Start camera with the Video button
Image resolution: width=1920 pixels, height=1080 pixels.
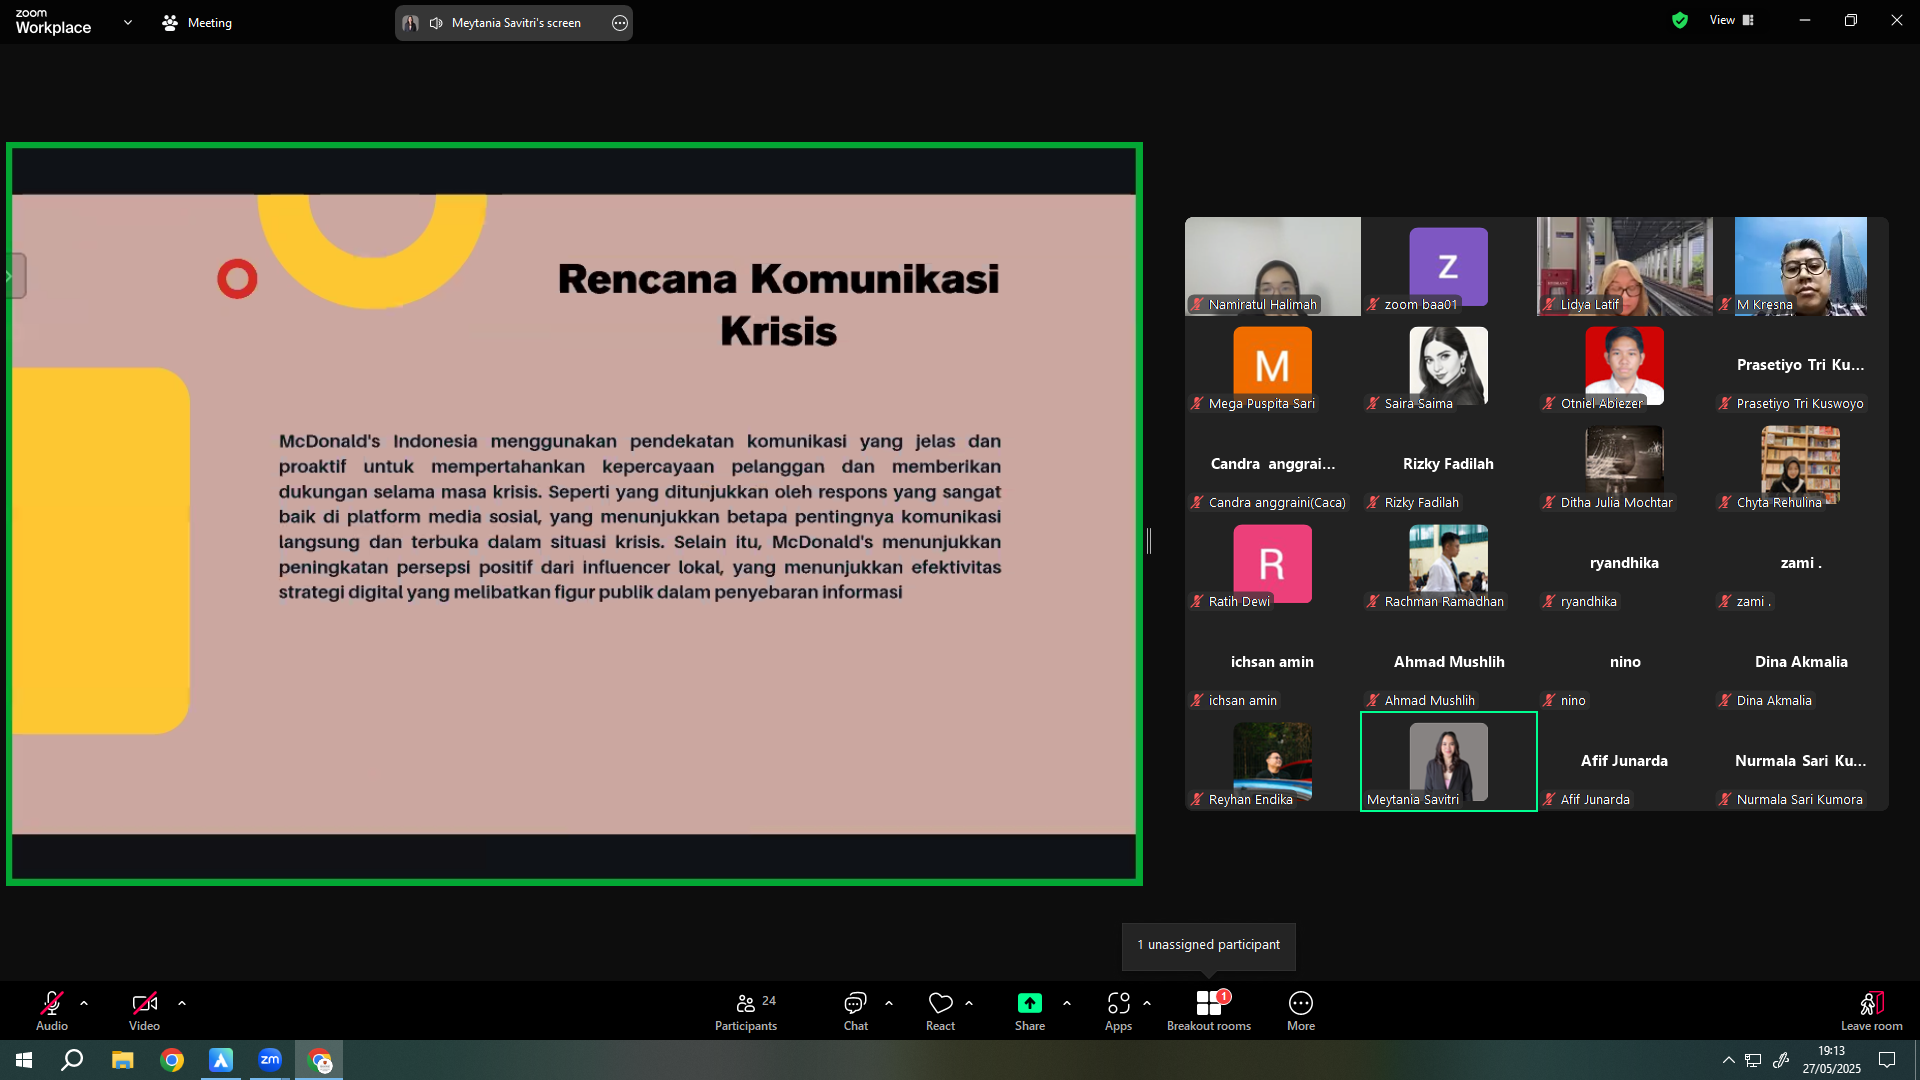(144, 1010)
